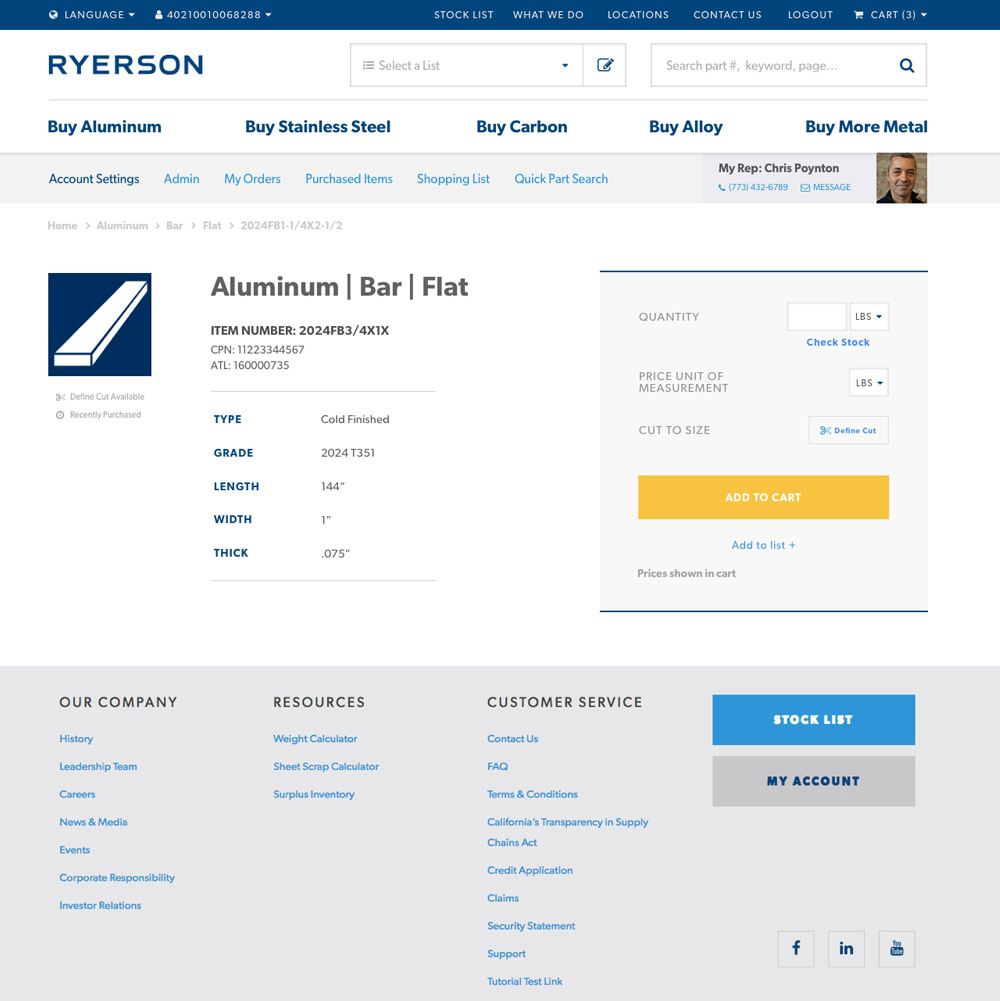Click the LinkedIn icon
Image resolution: width=1000 pixels, height=1001 pixels.
[x=846, y=949]
